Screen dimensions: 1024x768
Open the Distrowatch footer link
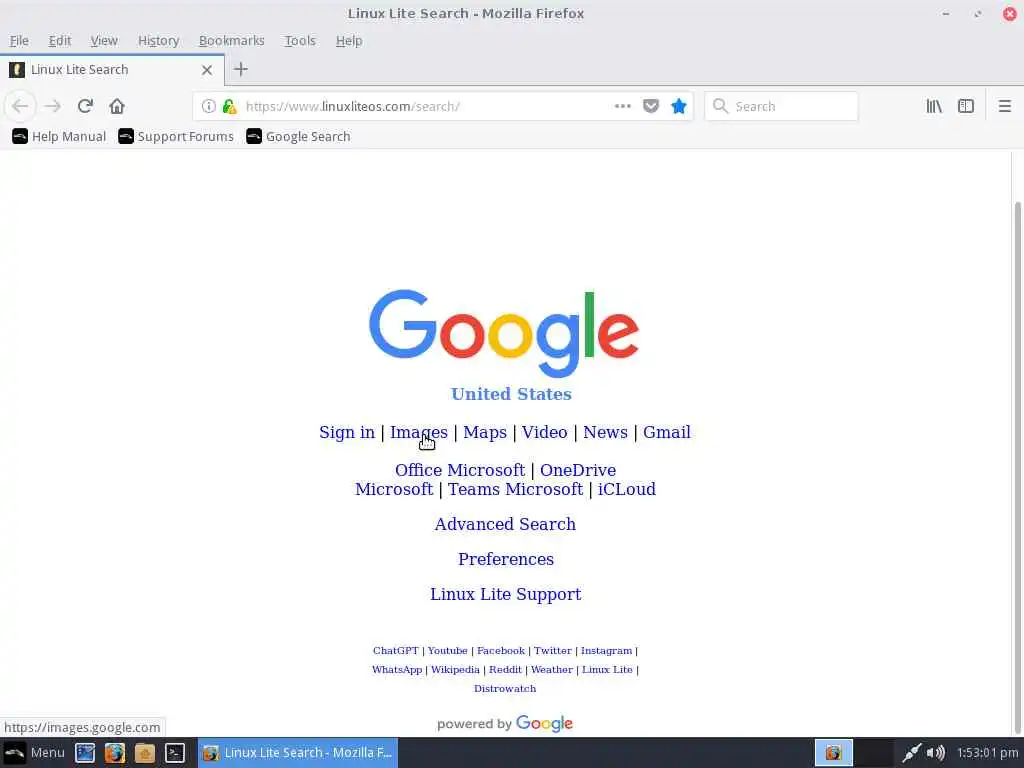click(505, 688)
